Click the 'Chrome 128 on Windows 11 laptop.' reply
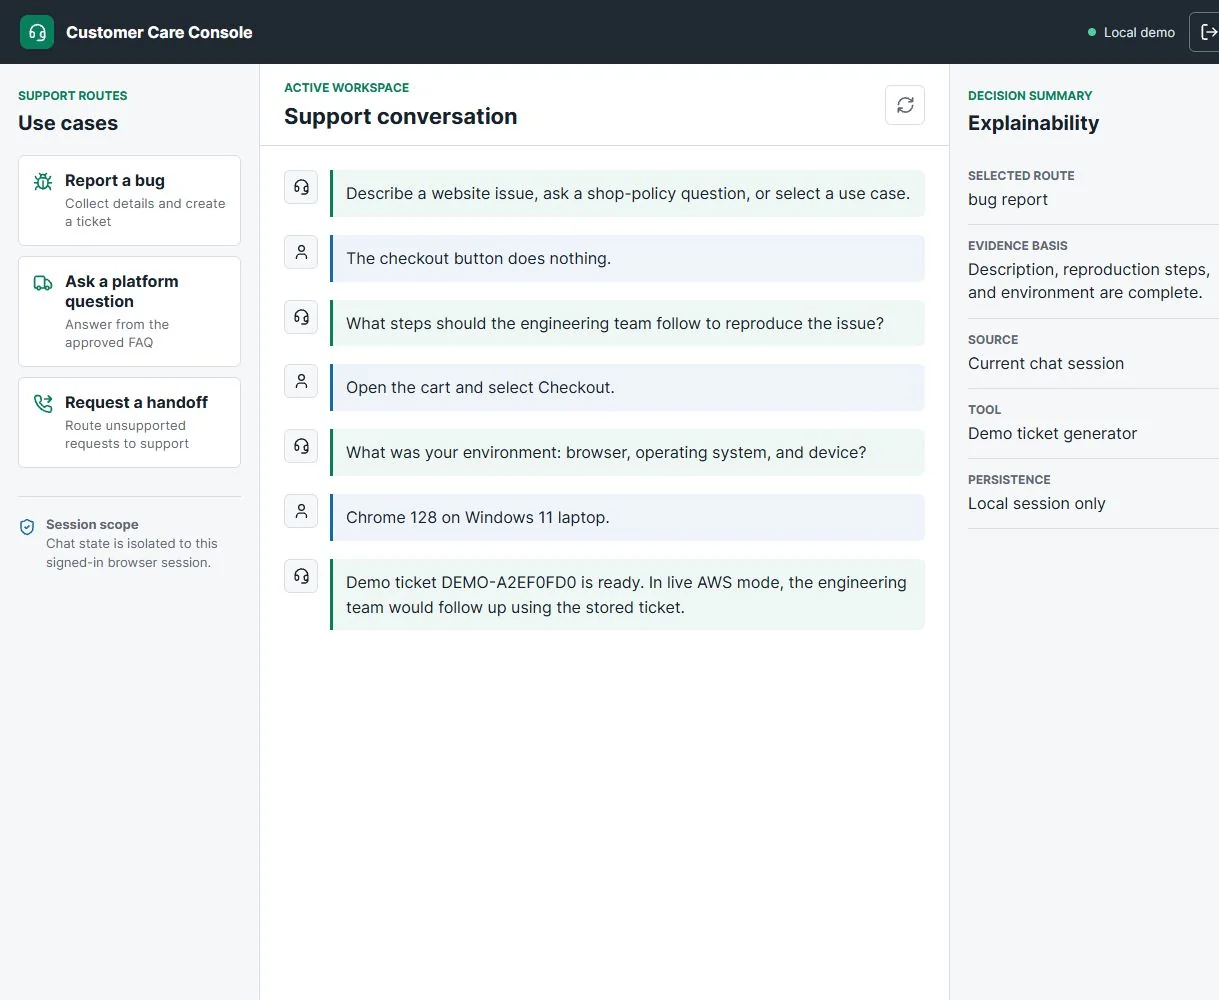Viewport: 1219px width, 1000px height. coord(628,517)
